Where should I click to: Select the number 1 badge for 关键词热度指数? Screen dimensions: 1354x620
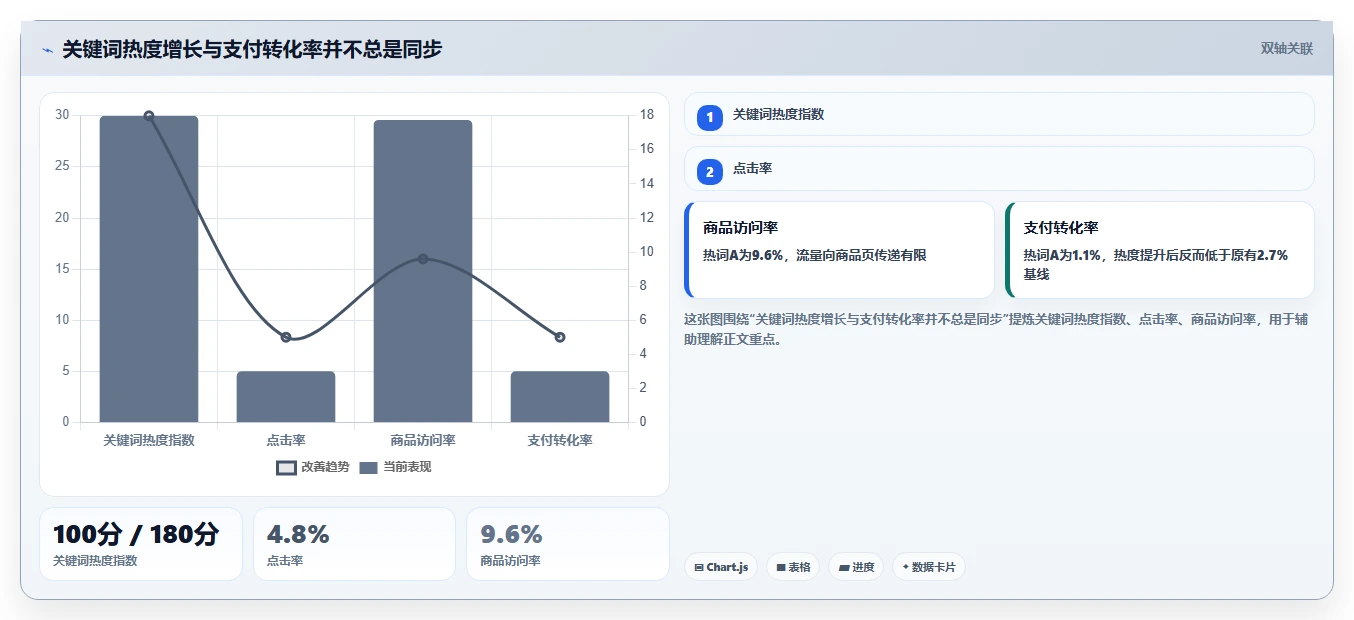710,117
